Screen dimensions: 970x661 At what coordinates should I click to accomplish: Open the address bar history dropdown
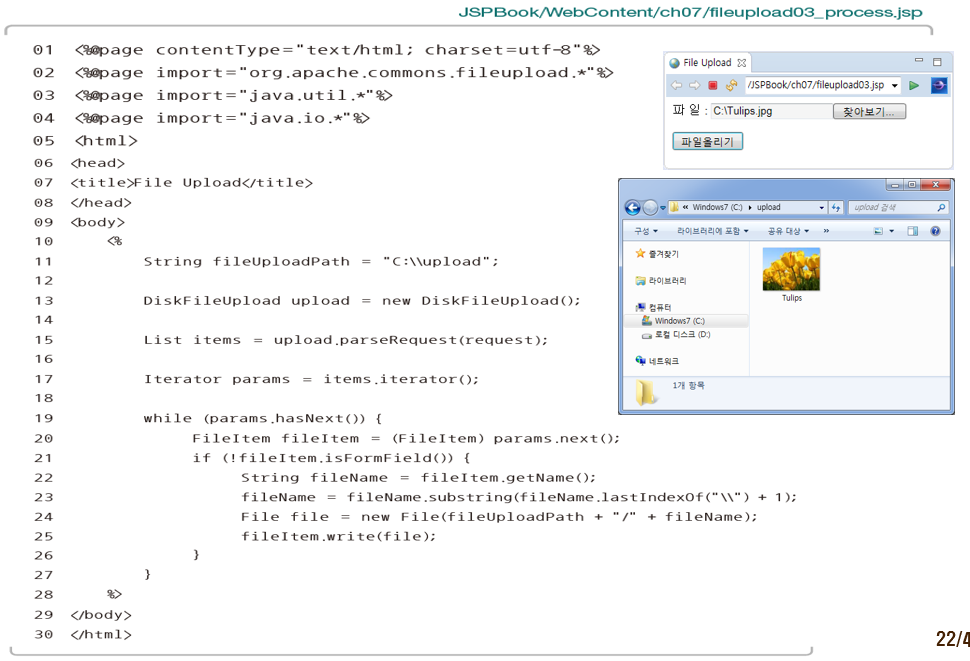tap(822, 208)
